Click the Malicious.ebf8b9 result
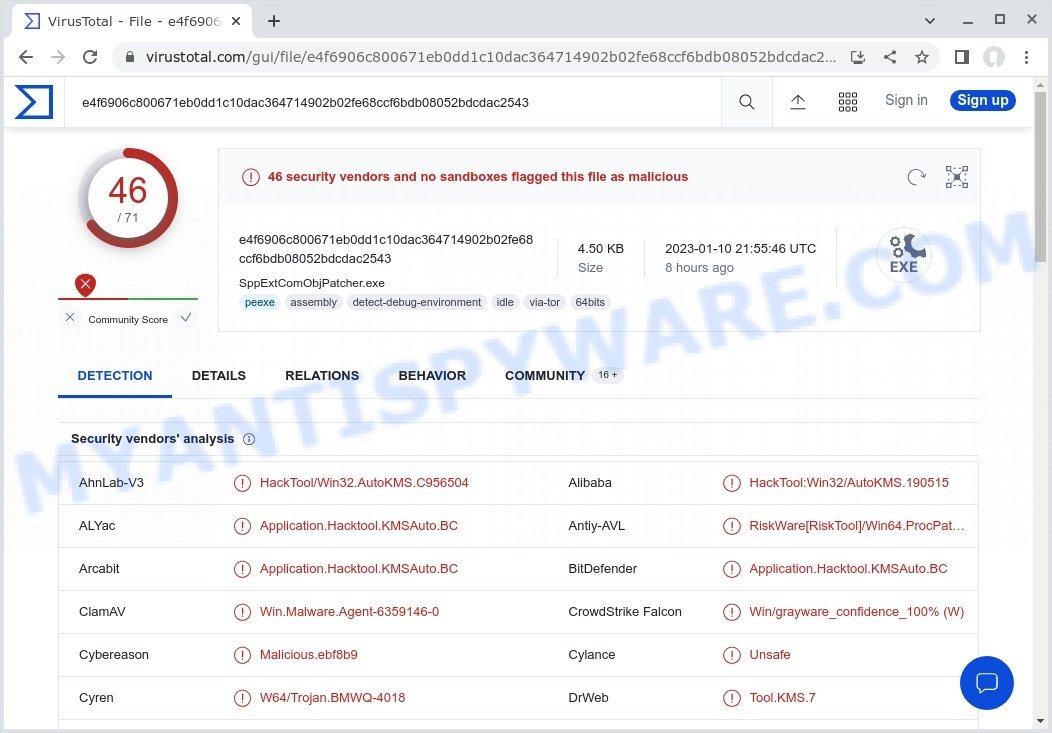This screenshot has width=1052, height=733. [309, 655]
